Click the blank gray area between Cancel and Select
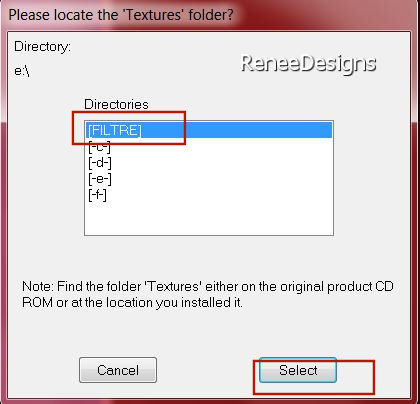Image resolution: width=420 pixels, height=404 pixels. pos(208,370)
